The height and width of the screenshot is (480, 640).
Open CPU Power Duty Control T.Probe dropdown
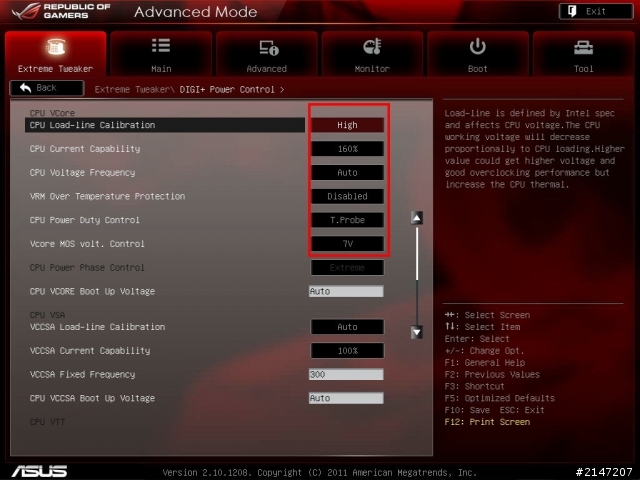pos(347,220)
